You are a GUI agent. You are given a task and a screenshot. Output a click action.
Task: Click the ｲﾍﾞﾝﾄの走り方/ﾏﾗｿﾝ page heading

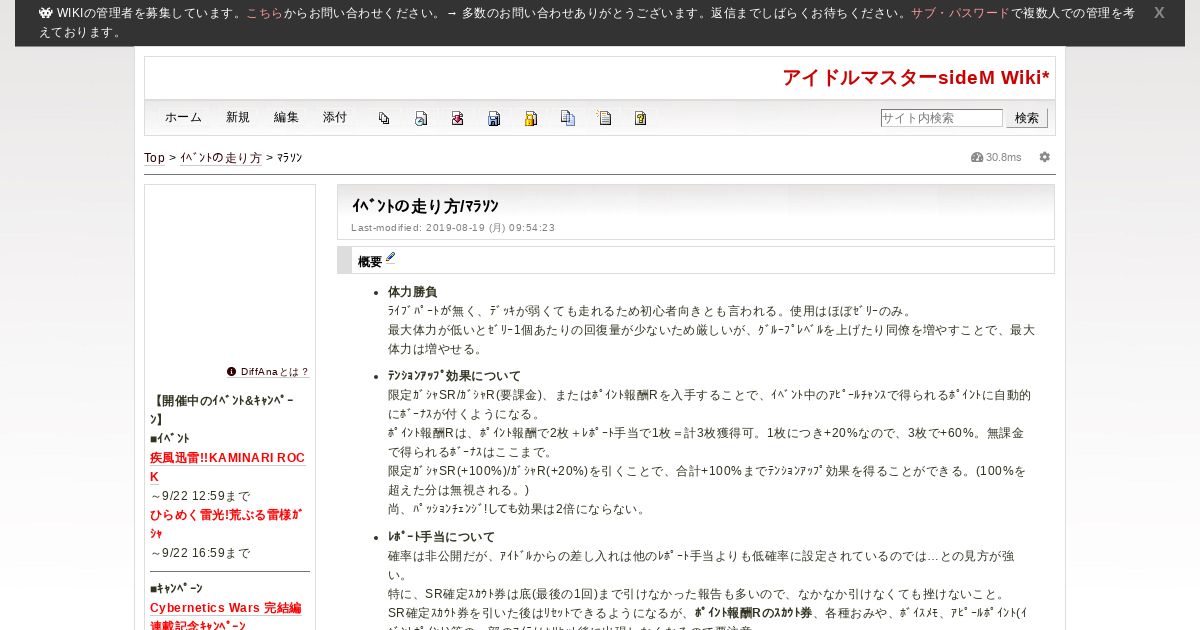tap(425, 206)
